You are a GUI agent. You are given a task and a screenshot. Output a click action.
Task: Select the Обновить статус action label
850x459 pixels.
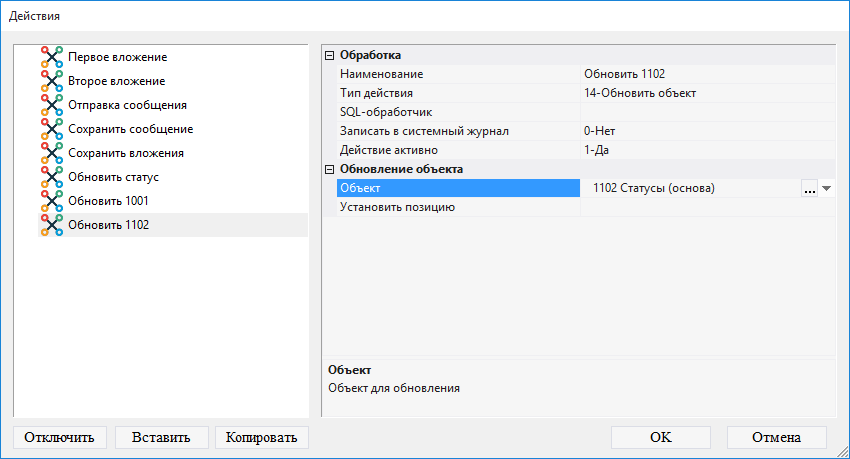(113, 177)
